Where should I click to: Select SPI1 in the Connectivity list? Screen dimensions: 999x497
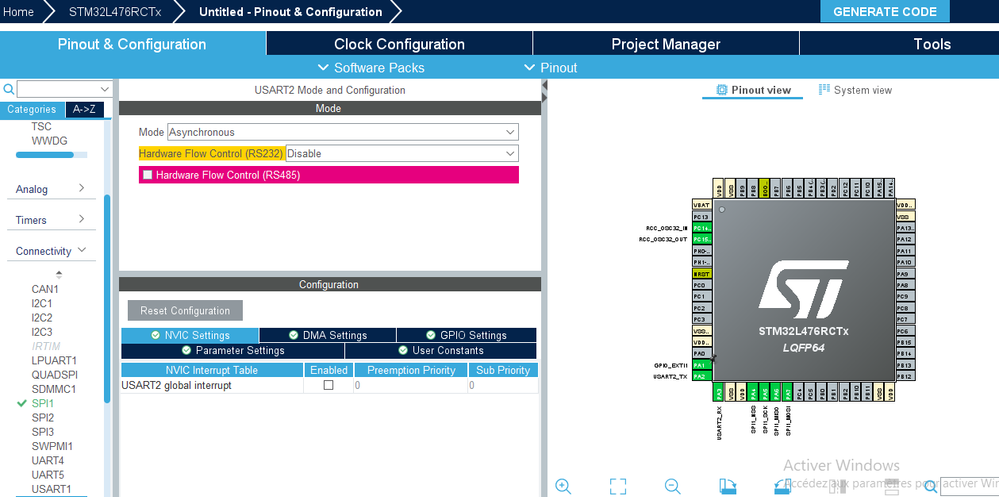(x=43, y=403)
